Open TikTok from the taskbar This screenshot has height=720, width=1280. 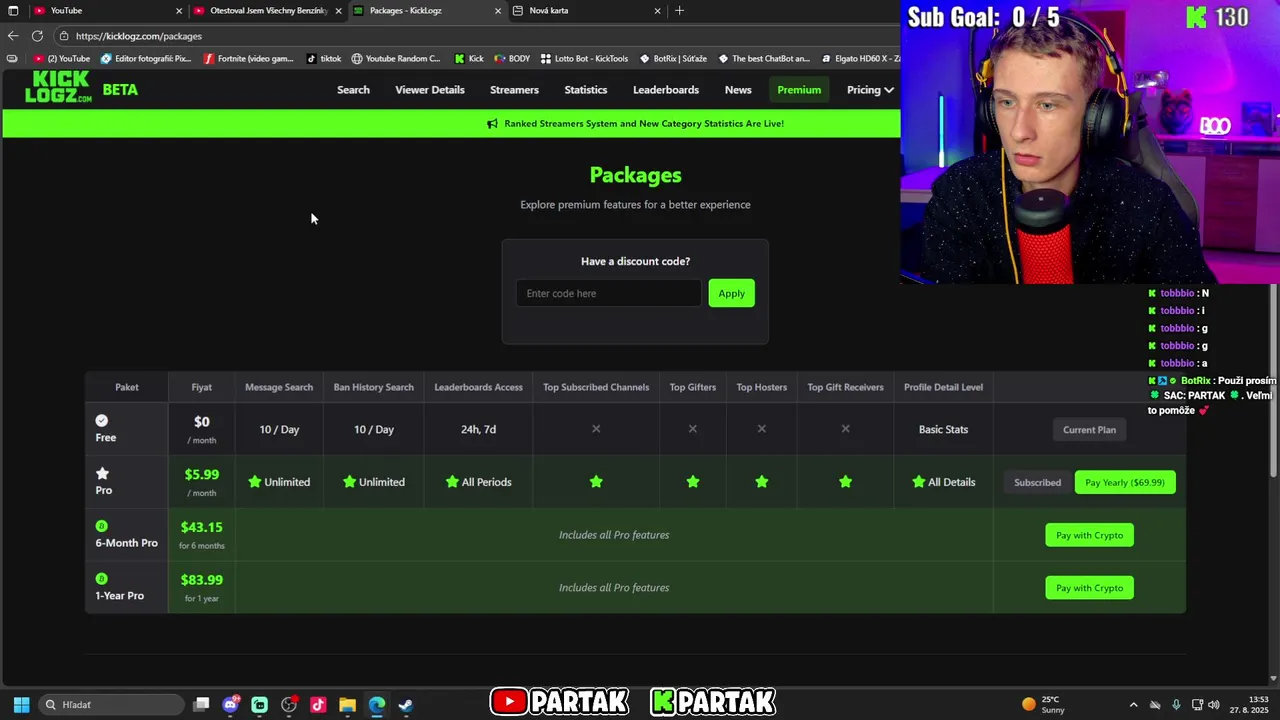point(318,705)
